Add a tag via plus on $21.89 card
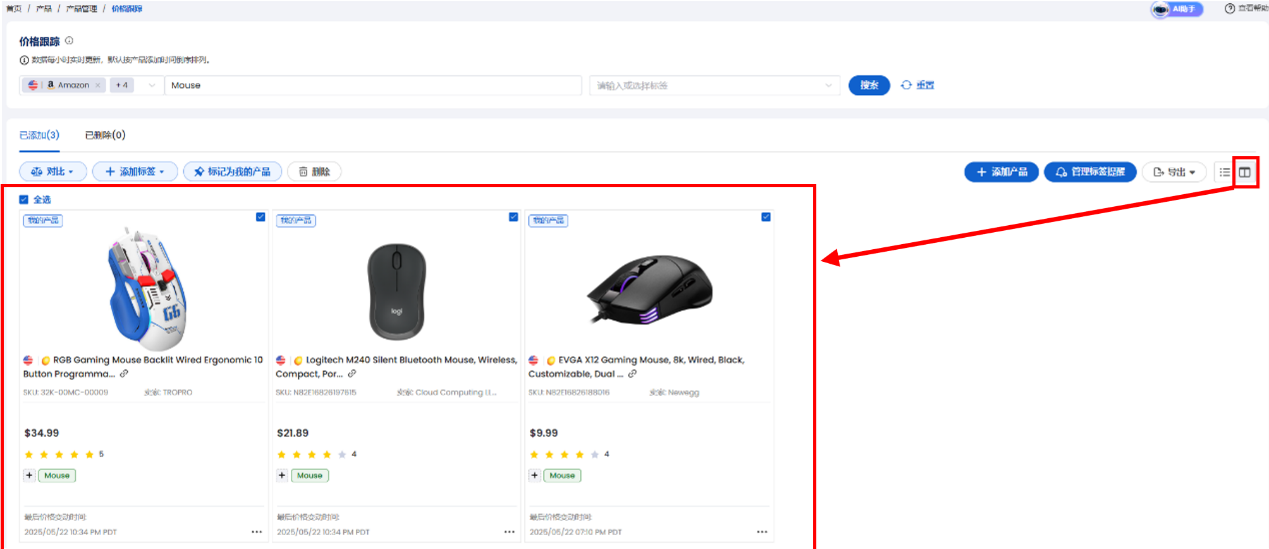The height and width of the screenshot is (549, 1269). pyautogui.click(x=282, y=476)
